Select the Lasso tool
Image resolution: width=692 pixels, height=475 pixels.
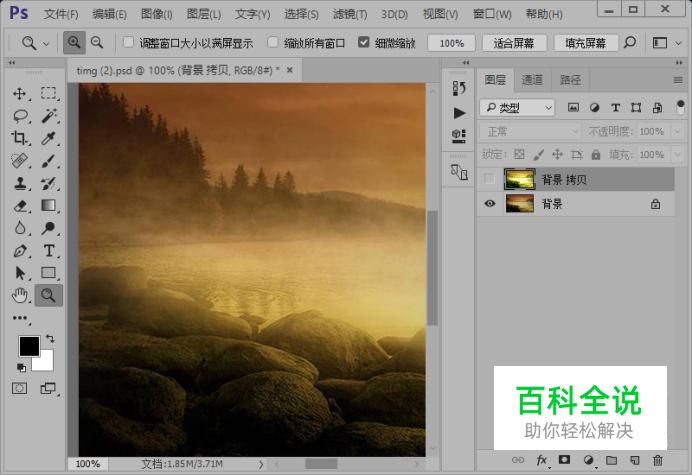pyautogui.click(x=20, y=116)
